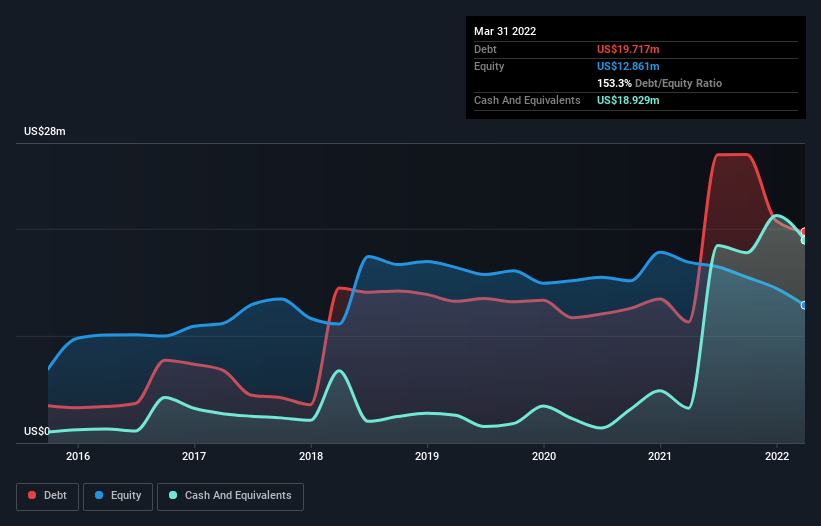821x526 pixels.
Task: Click the Mar 31 2022 tooltip date
Action: click(505, 31)
